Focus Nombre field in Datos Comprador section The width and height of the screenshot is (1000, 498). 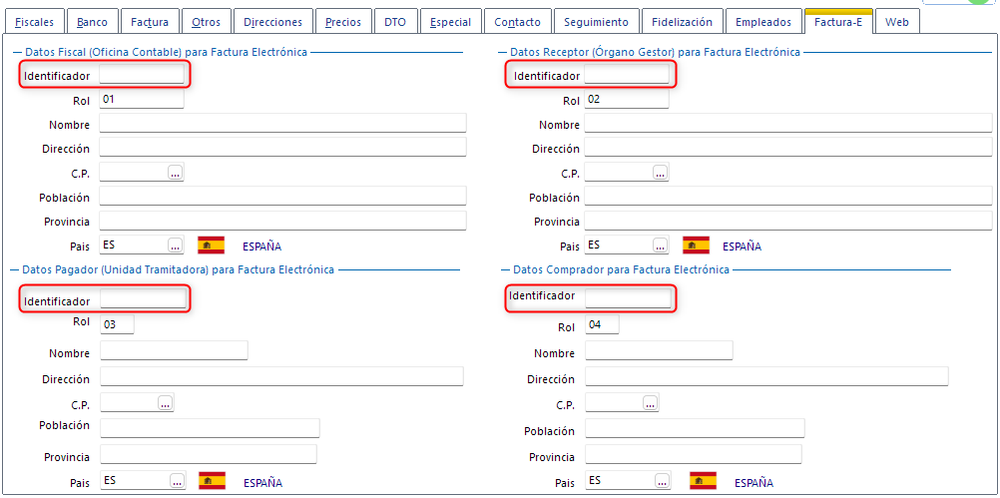(659, 351)
